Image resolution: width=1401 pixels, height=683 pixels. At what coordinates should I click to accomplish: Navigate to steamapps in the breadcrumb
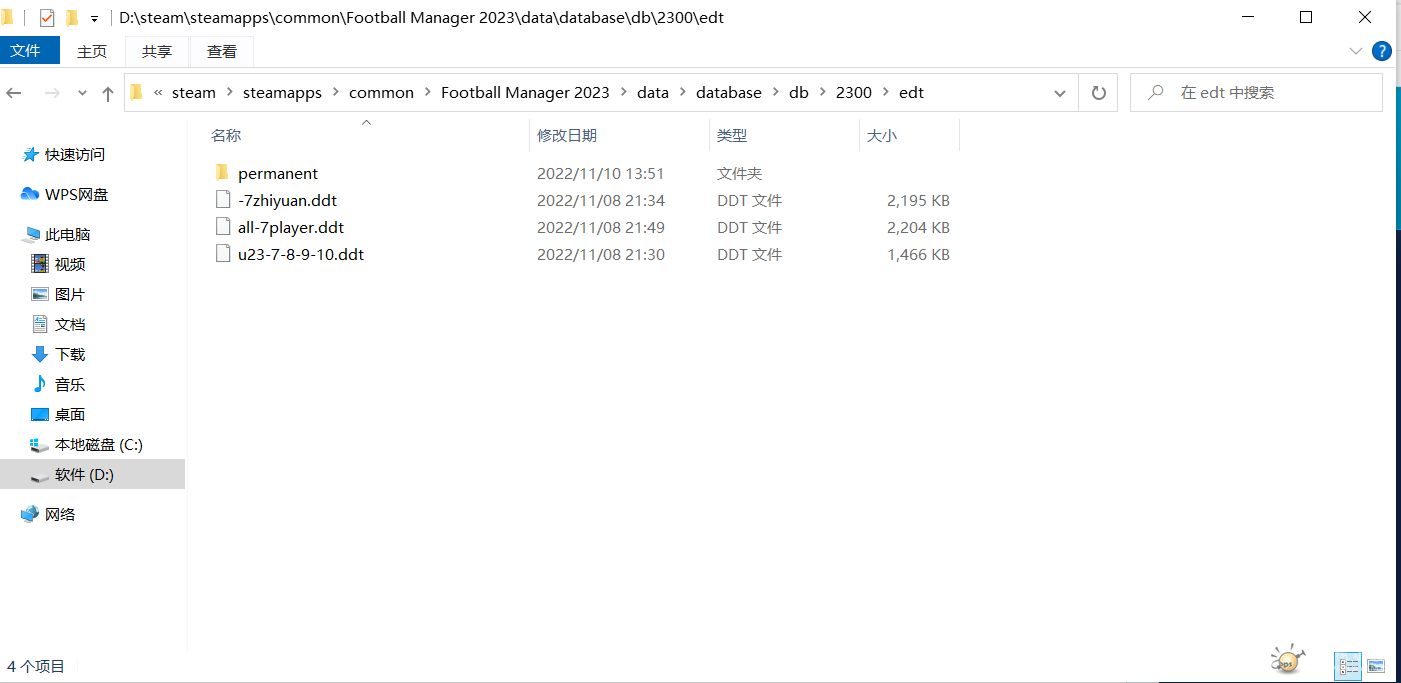coord(283,92)
